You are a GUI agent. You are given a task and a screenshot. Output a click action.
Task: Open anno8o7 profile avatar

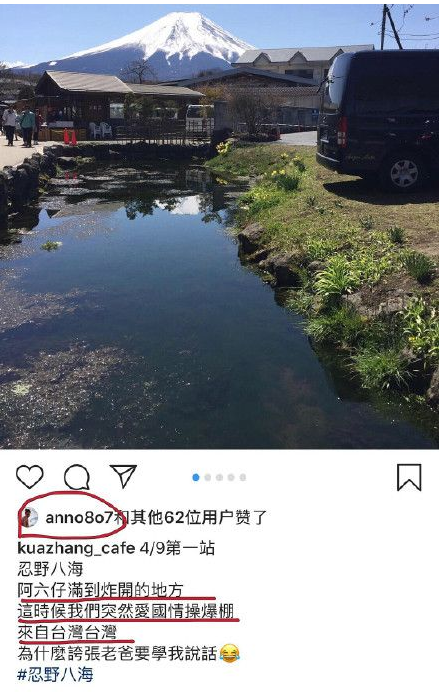pyautogui.click(x=30, y=517)
